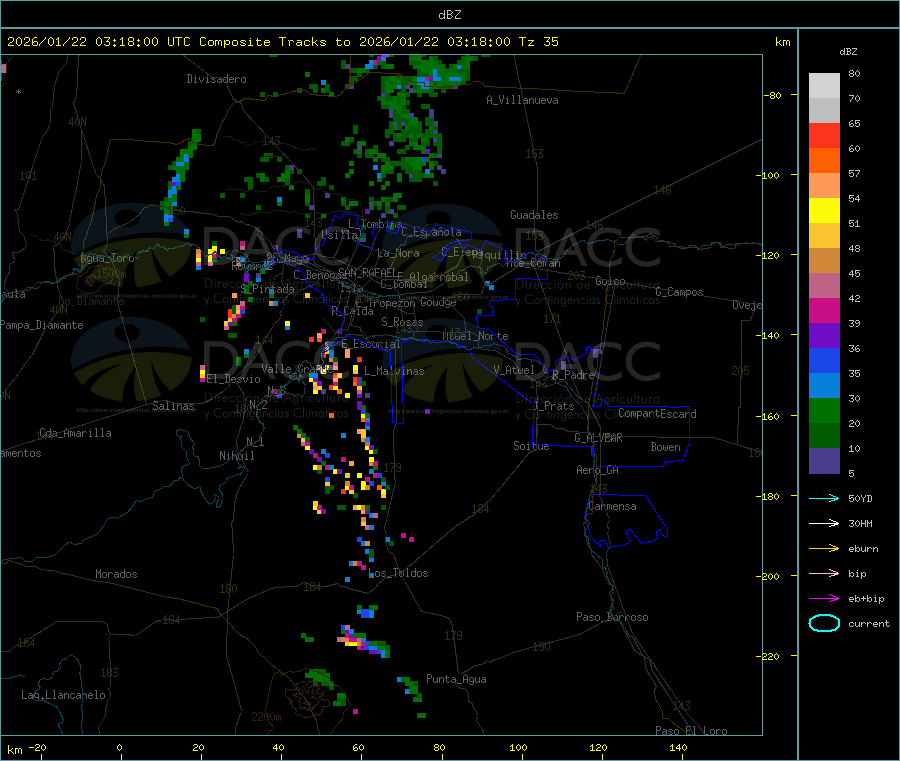
Task: Click the 'G_ALVEAR' map label
Action: click(x=598, y=438)
